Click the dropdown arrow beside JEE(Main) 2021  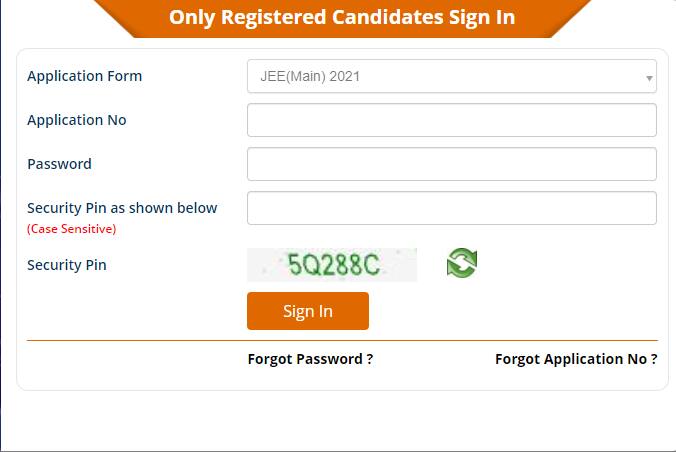pos(649,78)
